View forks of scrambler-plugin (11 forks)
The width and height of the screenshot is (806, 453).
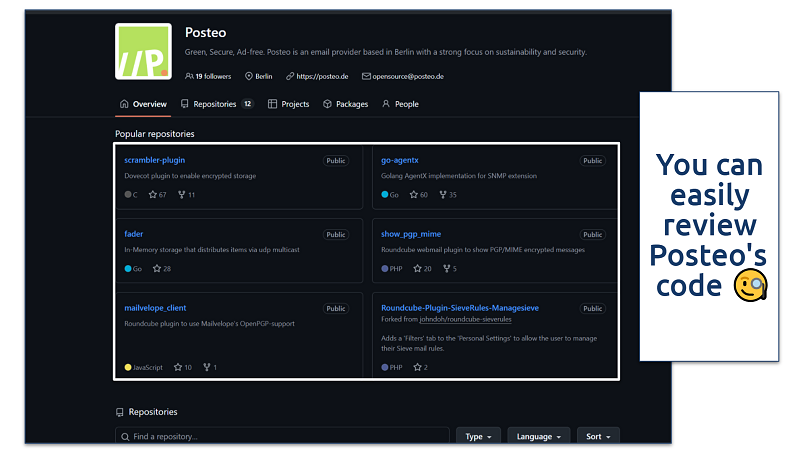187,195
